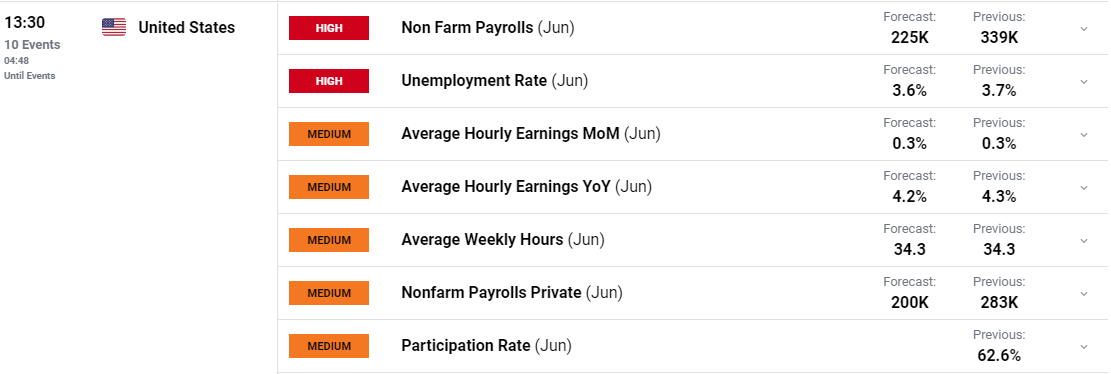Click the 339K previous payrolls value
1111x374 pixels.
tap(999, 38)
